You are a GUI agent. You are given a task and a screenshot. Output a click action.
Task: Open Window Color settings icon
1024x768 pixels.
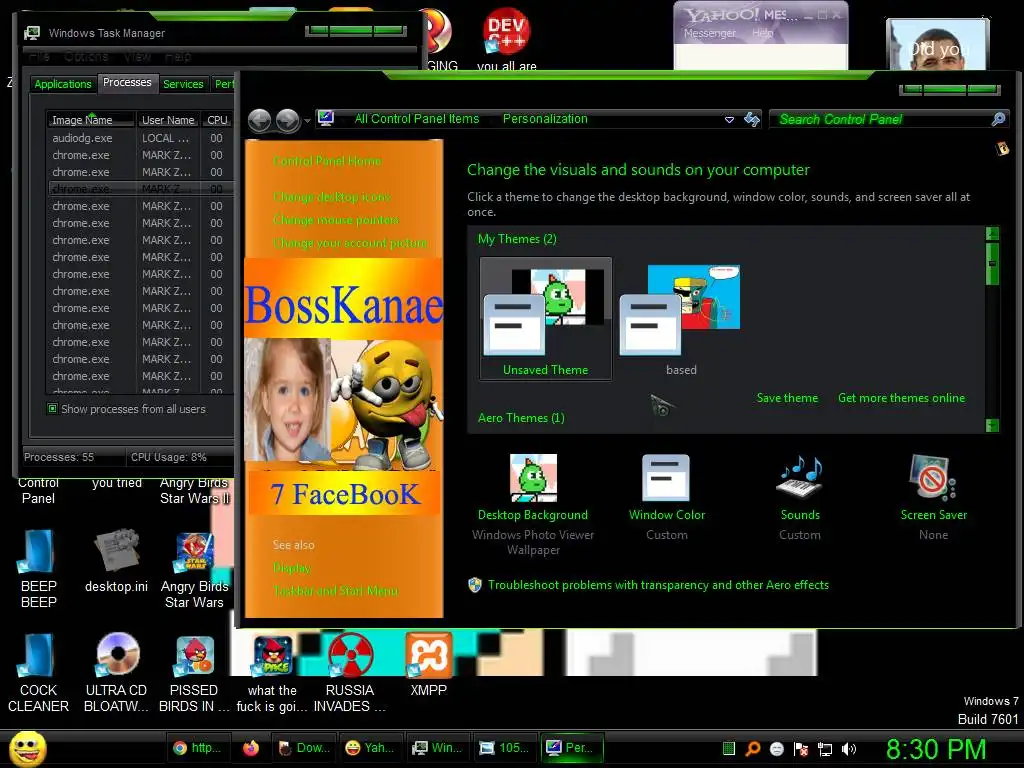coord(665,477)
